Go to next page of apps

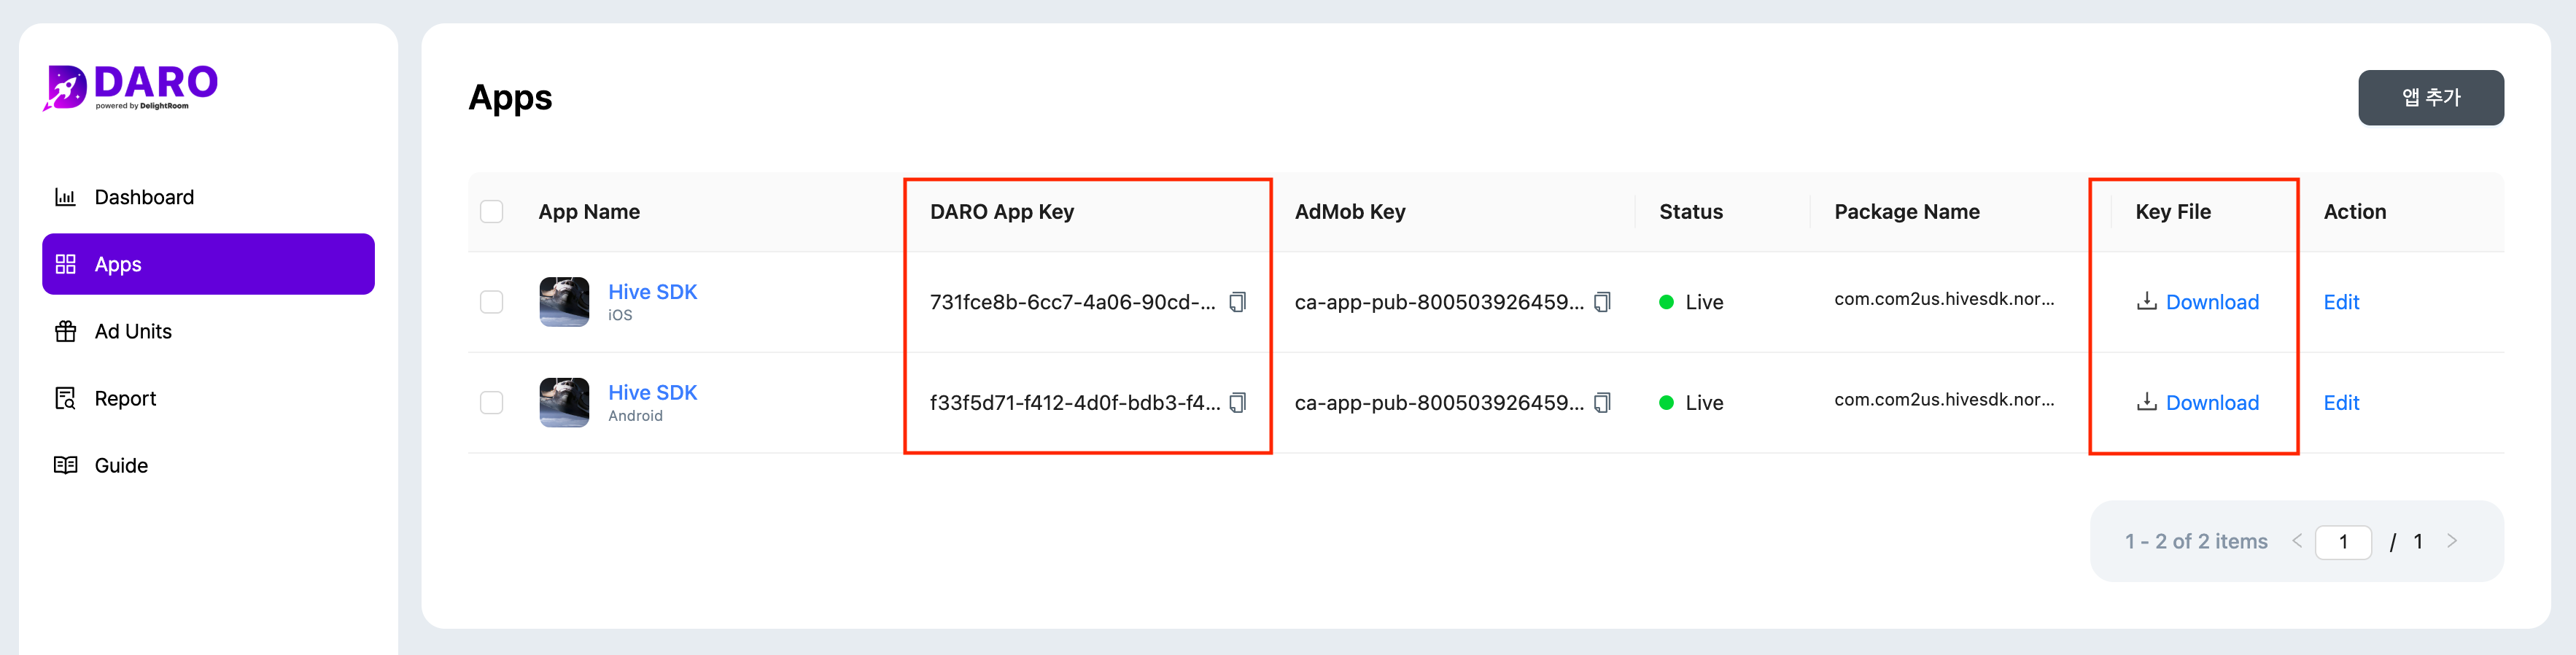click(2452, 541)
